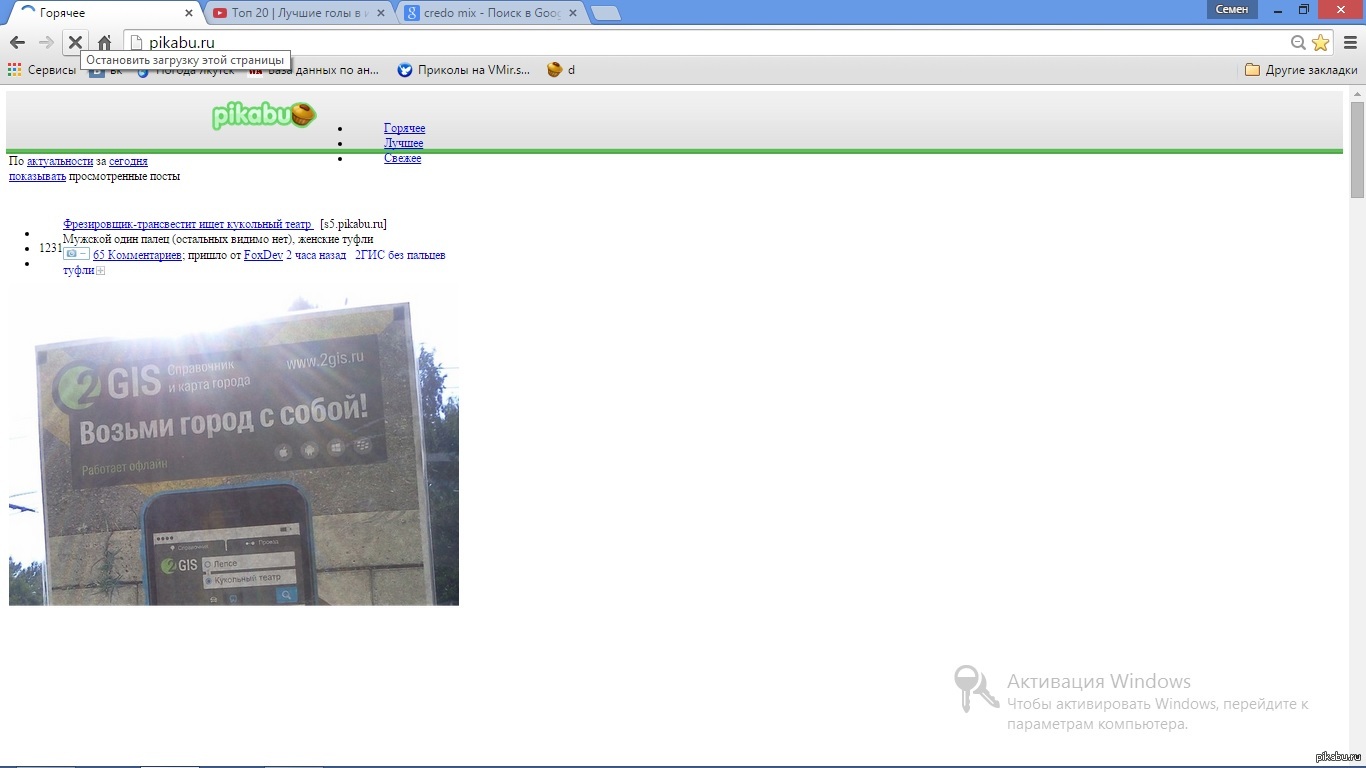Click the показывать viewed posts link
This screenshot has width=1366, height=768.
pos(37,176)
